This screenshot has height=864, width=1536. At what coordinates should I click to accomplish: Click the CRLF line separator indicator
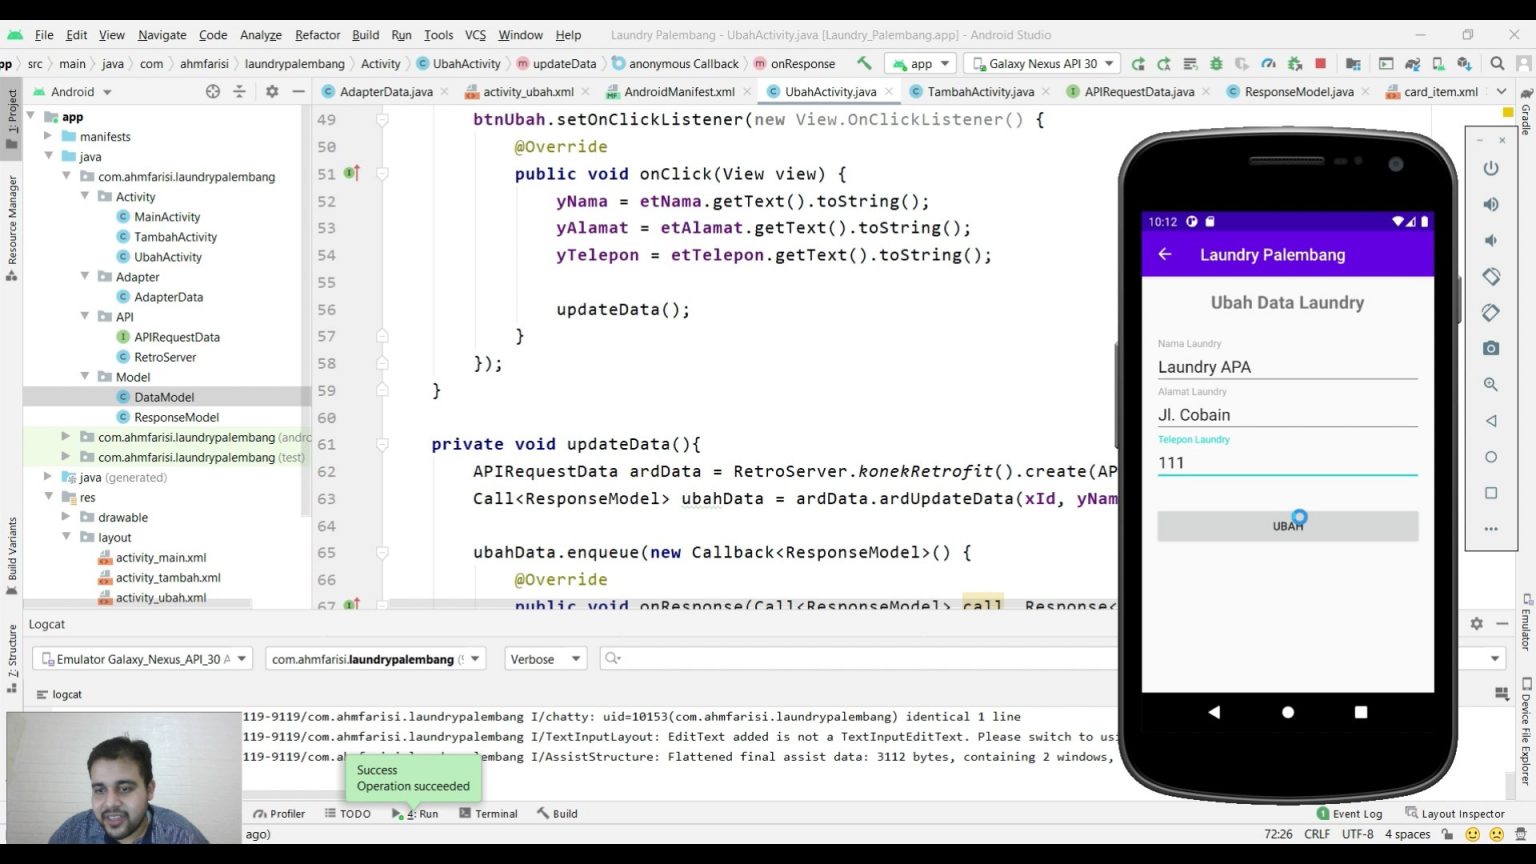point(1317,834)
